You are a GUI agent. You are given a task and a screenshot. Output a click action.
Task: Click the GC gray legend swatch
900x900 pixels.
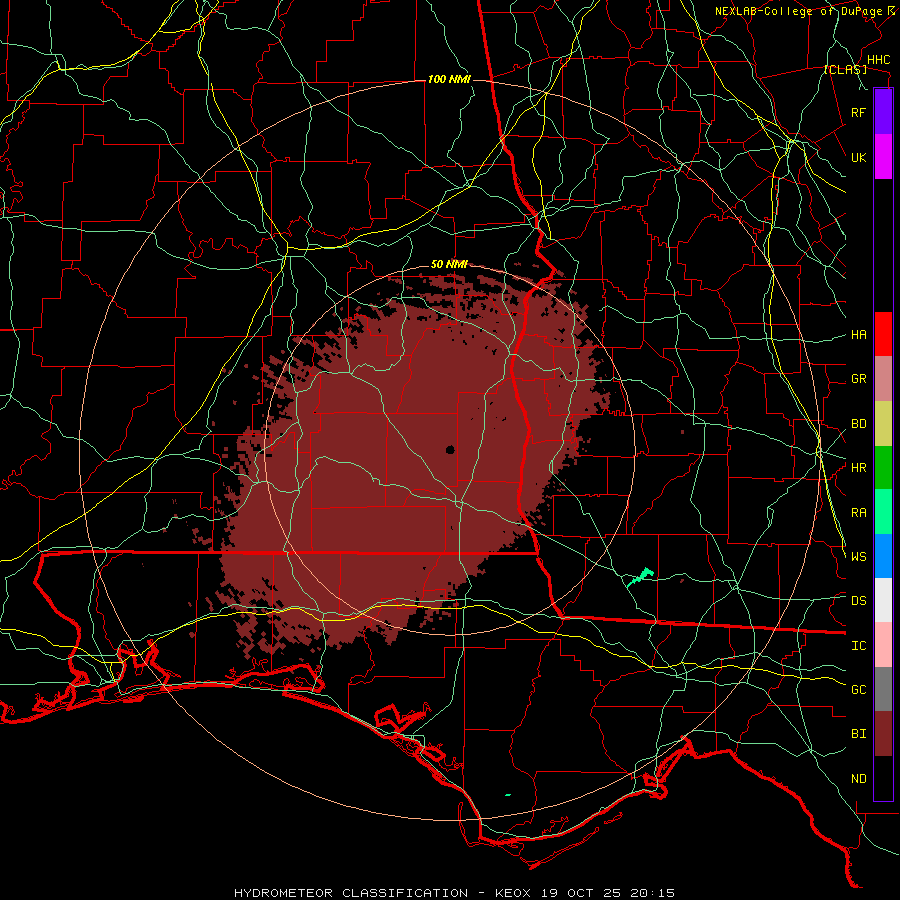pos(883,689)
